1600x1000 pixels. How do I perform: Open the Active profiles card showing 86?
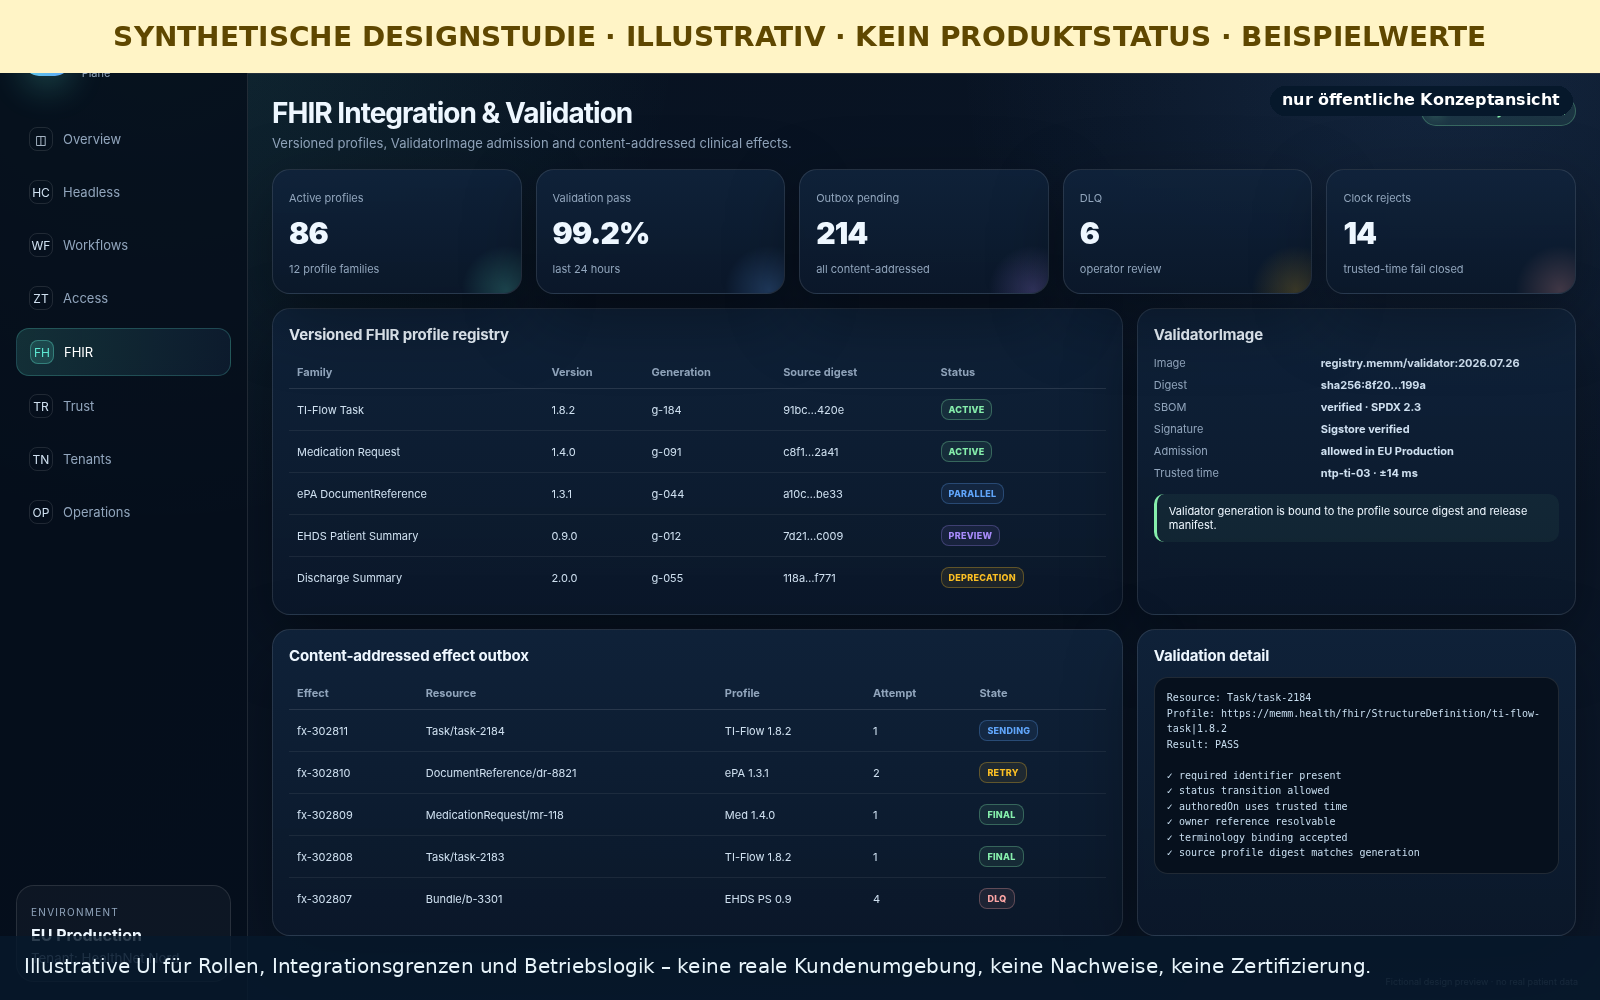tap(397, 232)
